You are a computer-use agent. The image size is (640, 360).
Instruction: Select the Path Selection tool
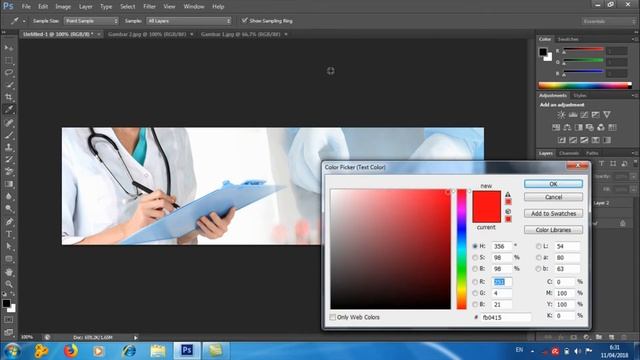[x=9, y=246]
